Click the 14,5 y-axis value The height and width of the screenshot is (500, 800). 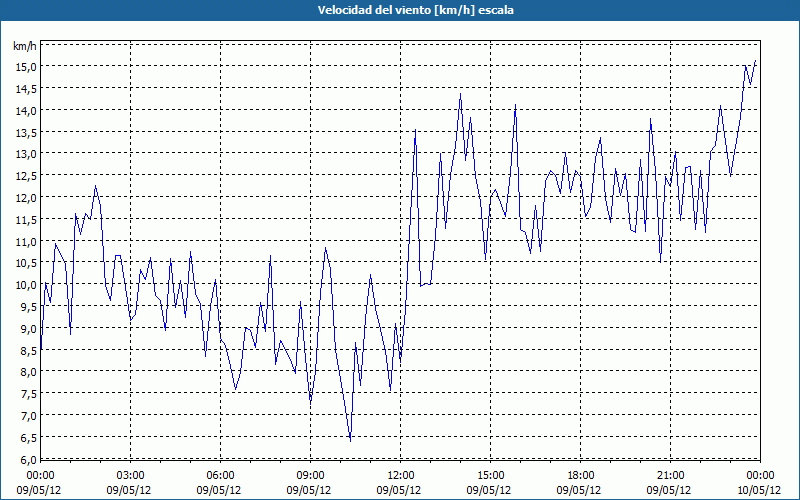tap(27, 89)
